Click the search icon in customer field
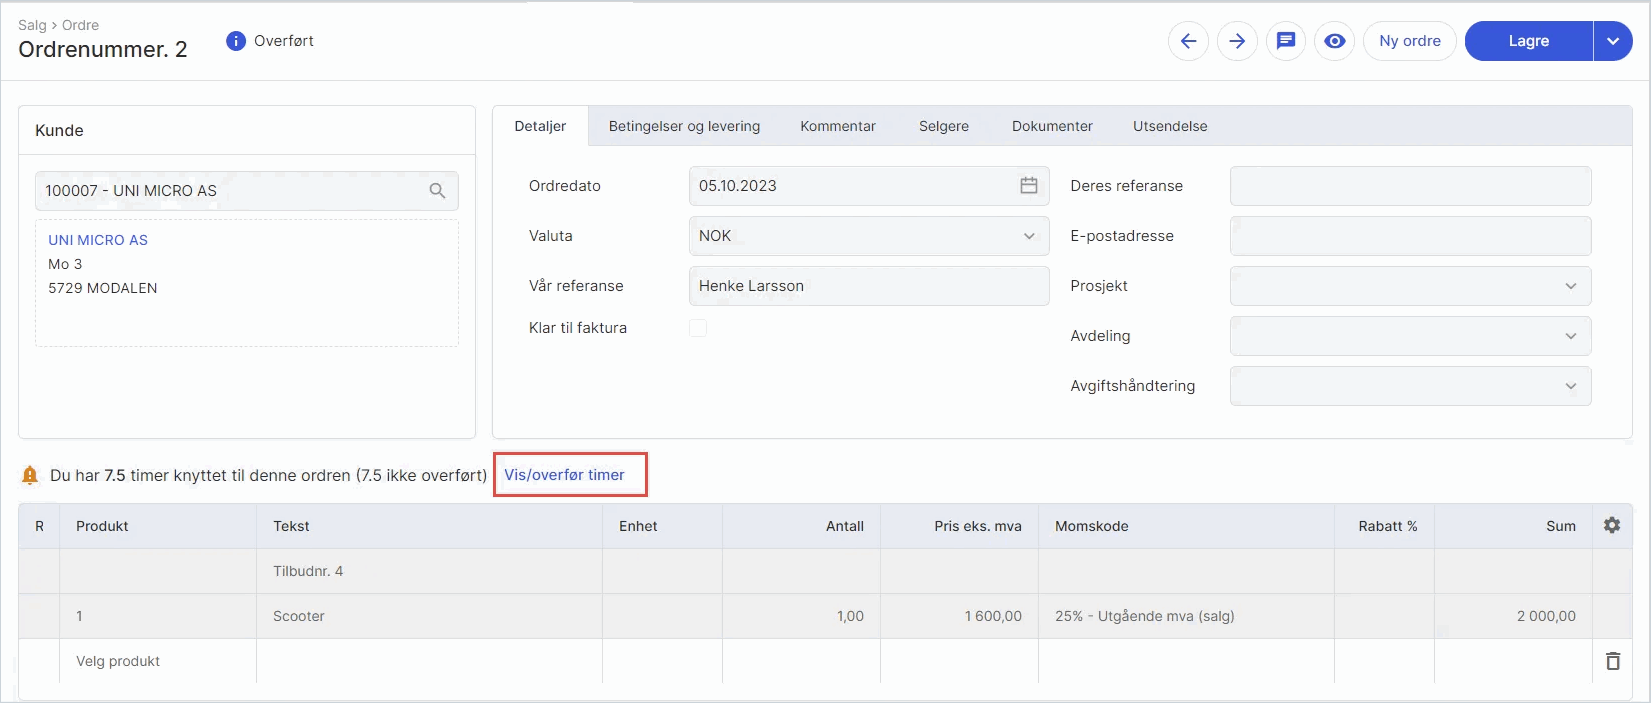Viewport: 1651px width, 703px height. [437, 191]
